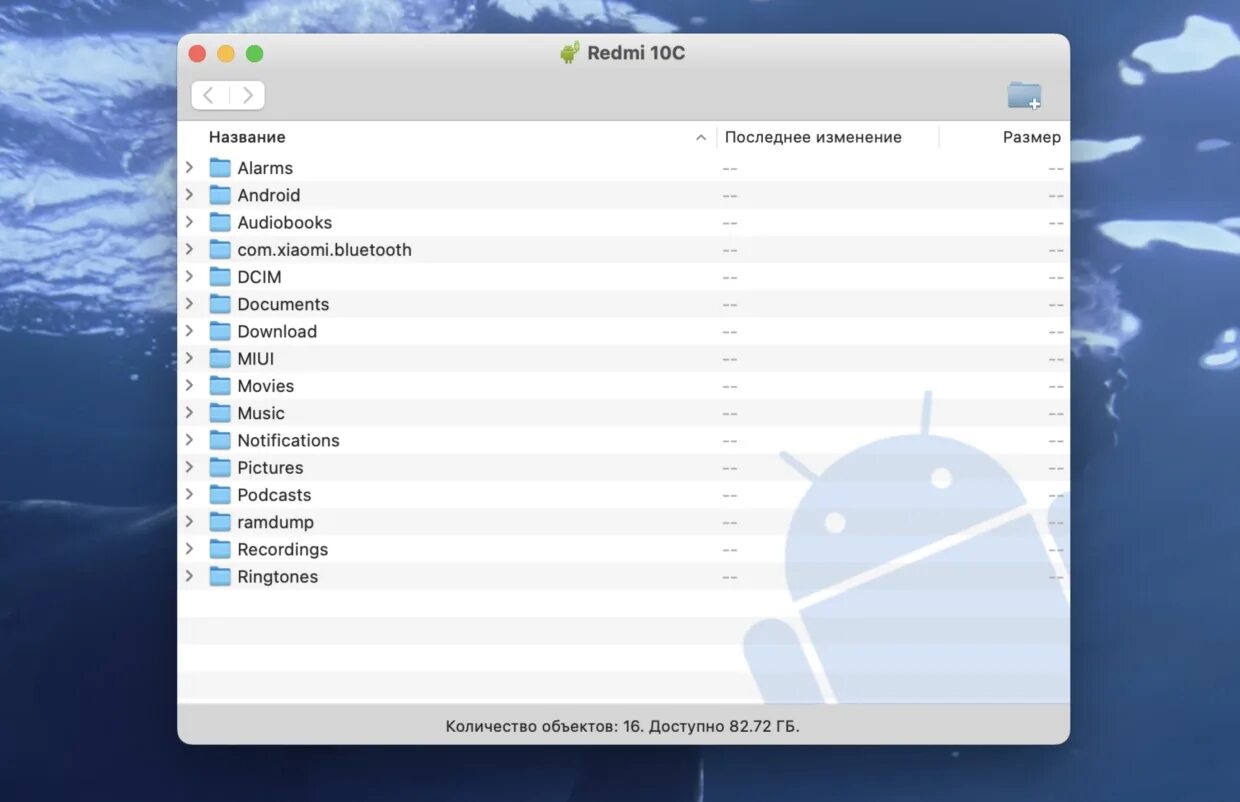Select the Ringtones folder name
Image resolution: width=1240 pixels, height=802 pixels.
tap(277, 576)
